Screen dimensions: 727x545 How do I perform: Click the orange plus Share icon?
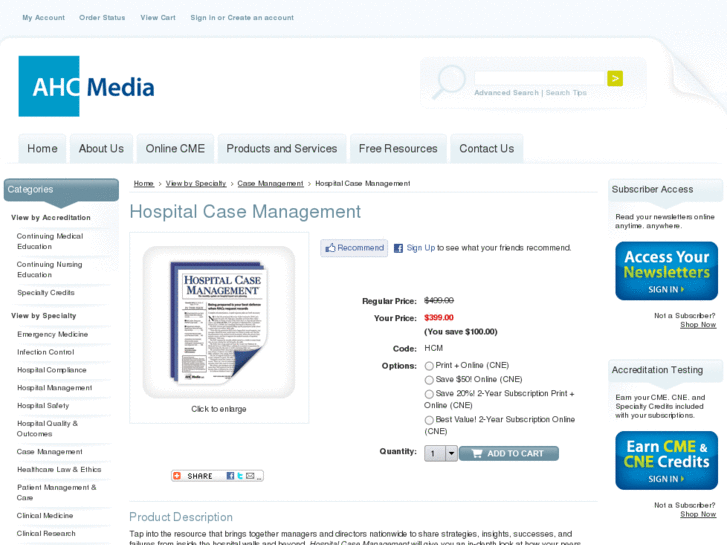177,476
